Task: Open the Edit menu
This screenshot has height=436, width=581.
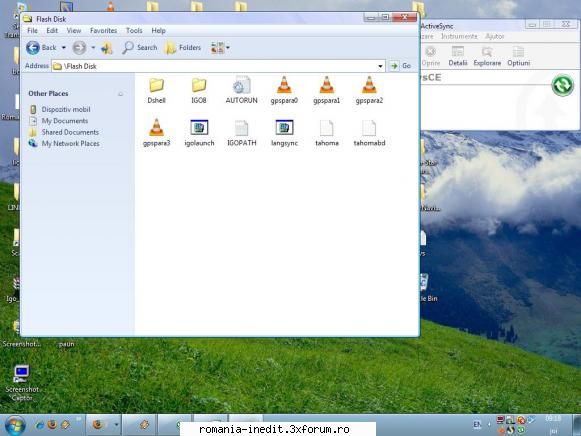Action: (52, 31)
